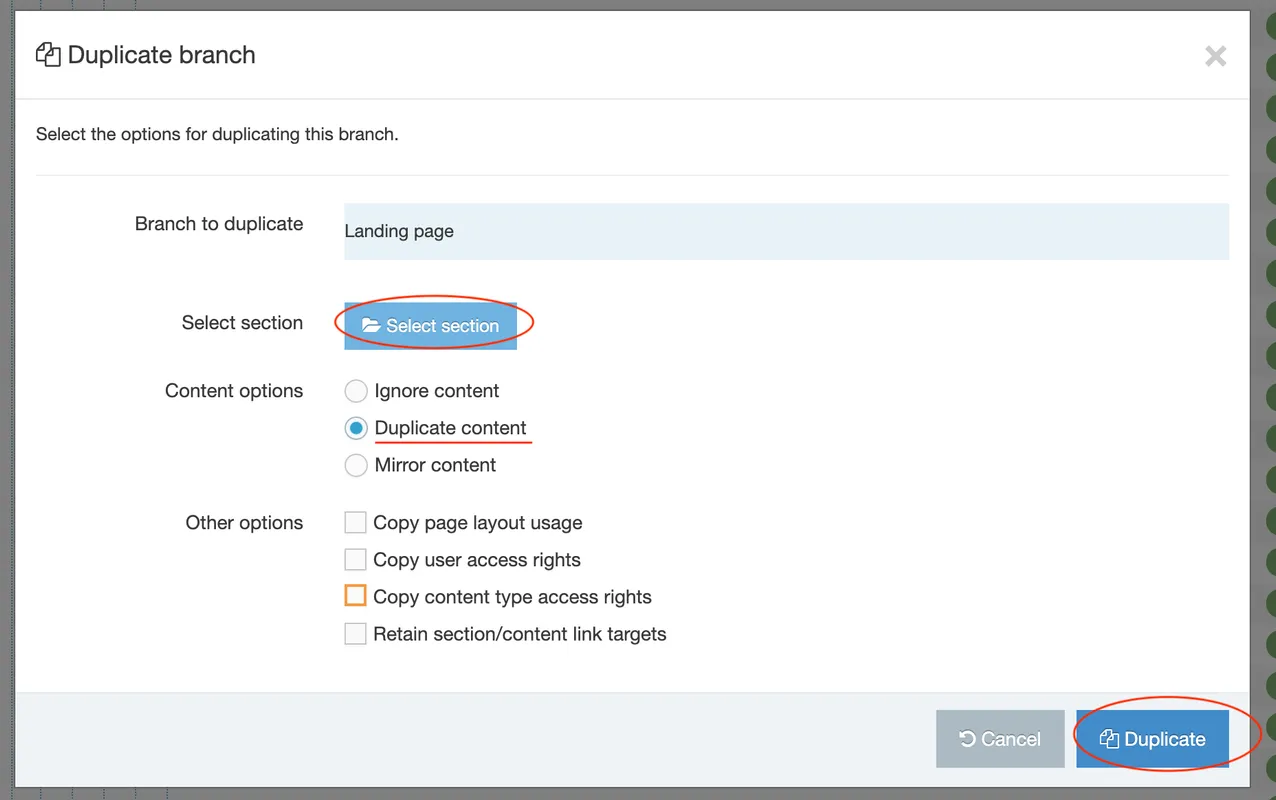1276x800 pixels.
Task: Click the Duplicate branch title icon
Action: 47,55
